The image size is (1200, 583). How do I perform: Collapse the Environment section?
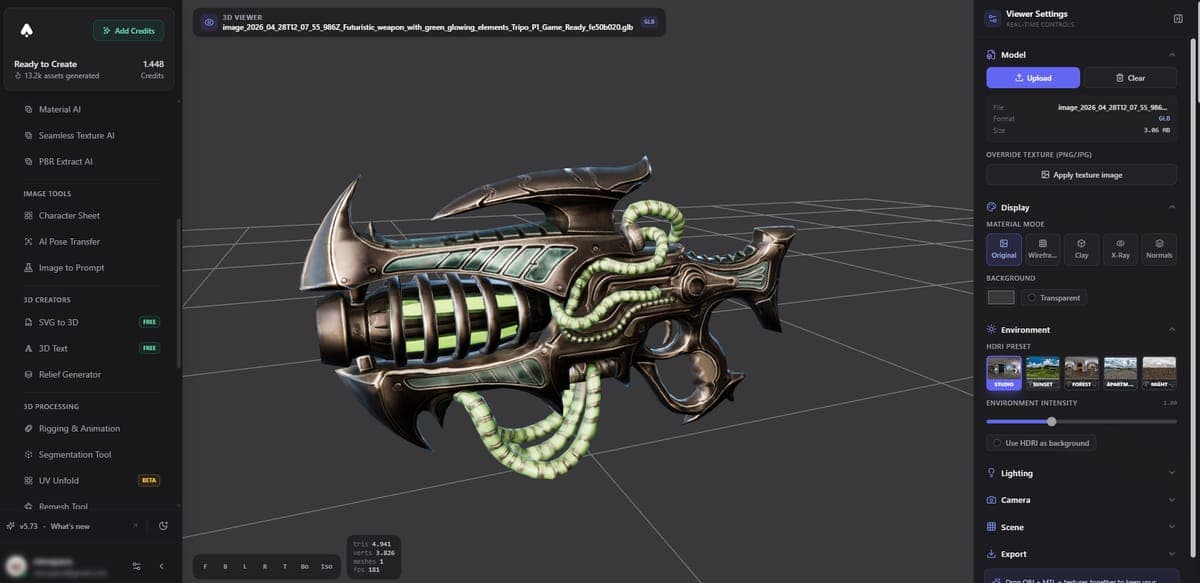click(x=1171, y=329)
